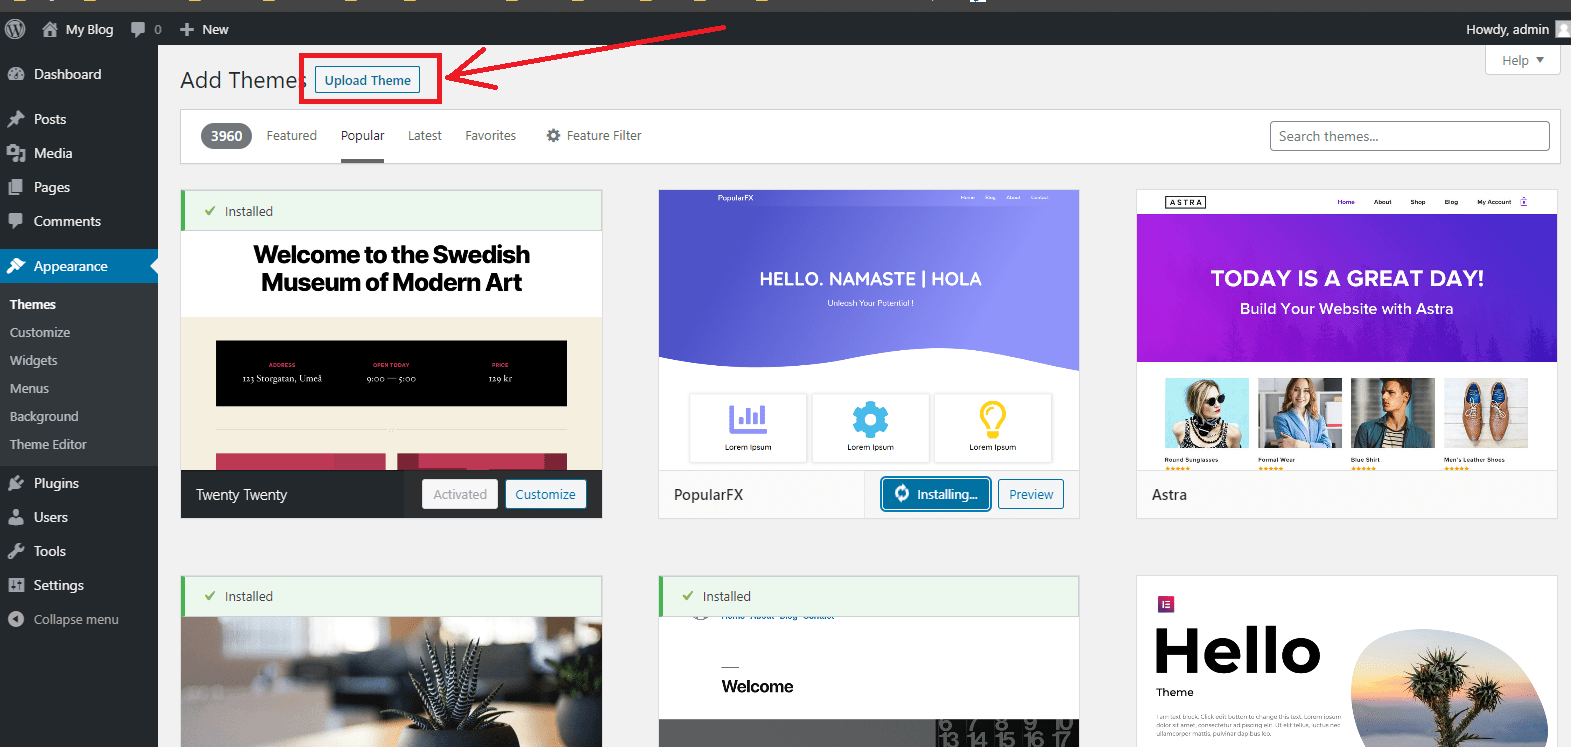
Task: Open the Customize submenu item
Action: click(x=40, y=332)
